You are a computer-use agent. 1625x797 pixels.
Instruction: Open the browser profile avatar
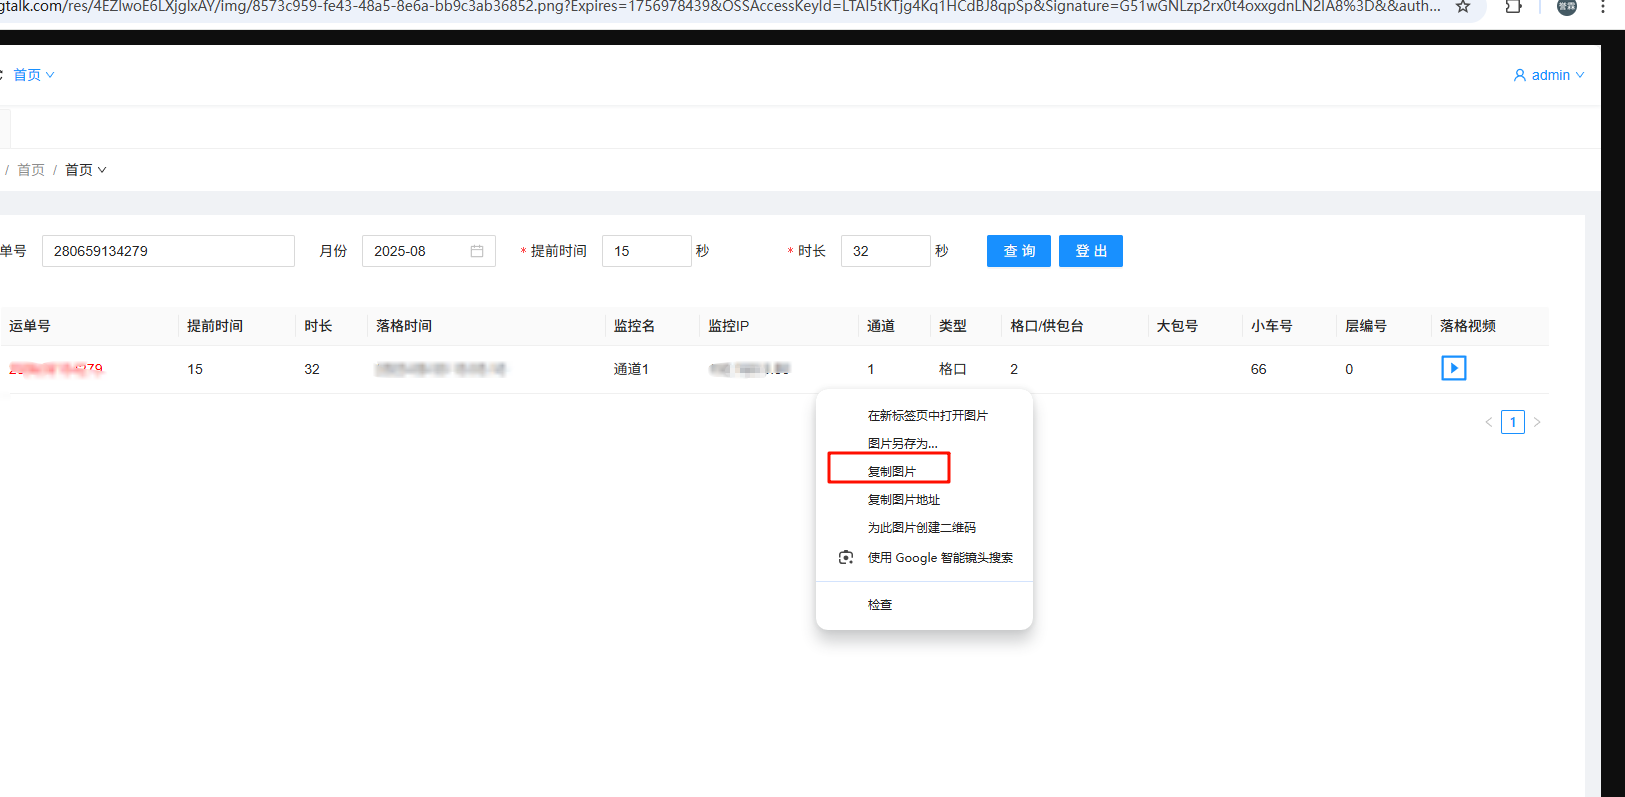[1567, 7]
